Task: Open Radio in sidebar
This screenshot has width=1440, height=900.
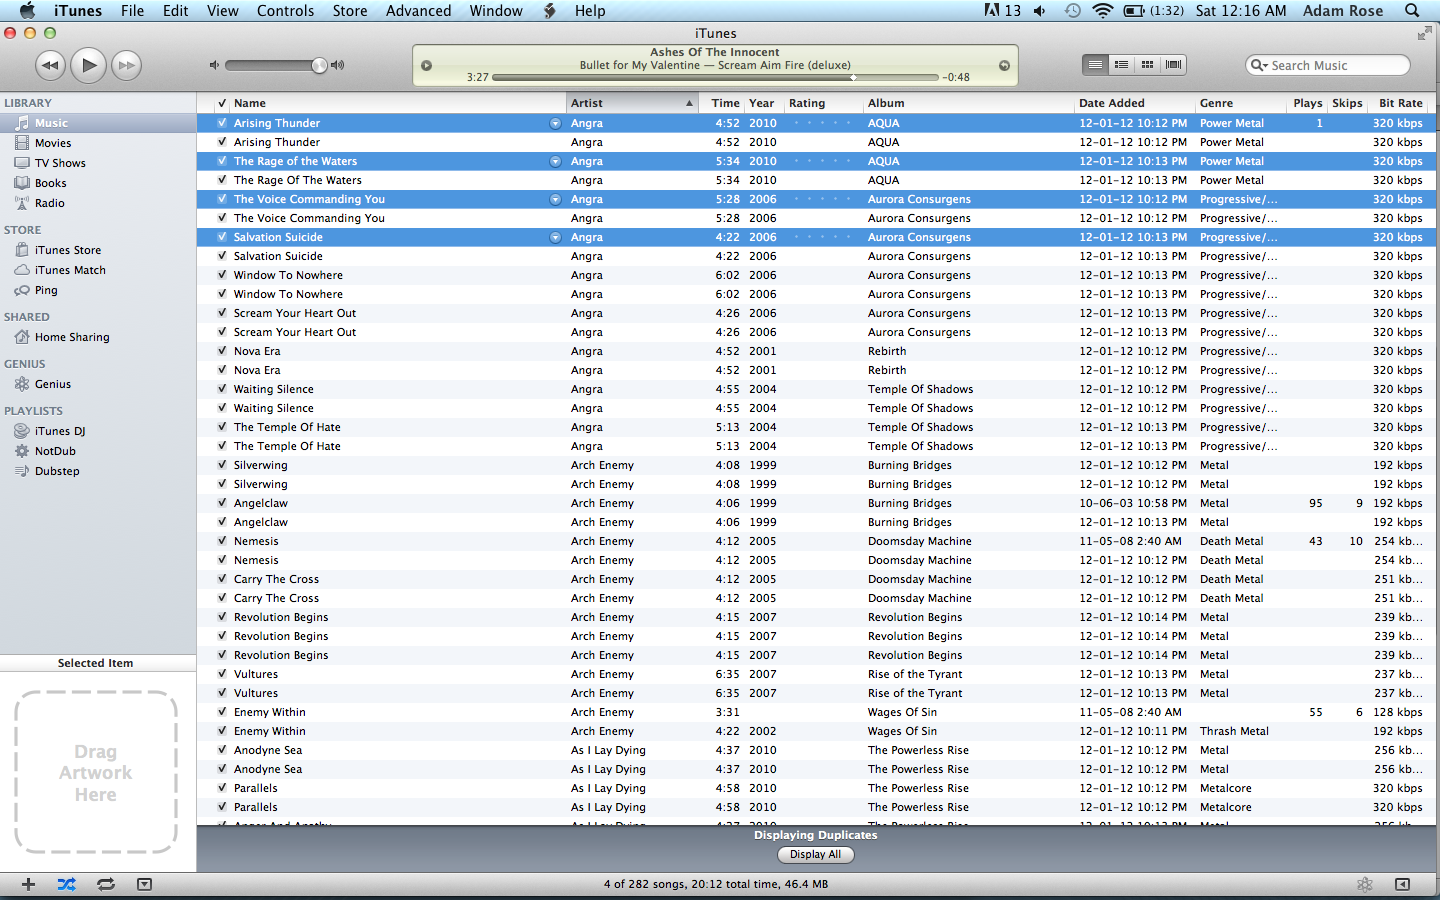Action: point(98,203)
